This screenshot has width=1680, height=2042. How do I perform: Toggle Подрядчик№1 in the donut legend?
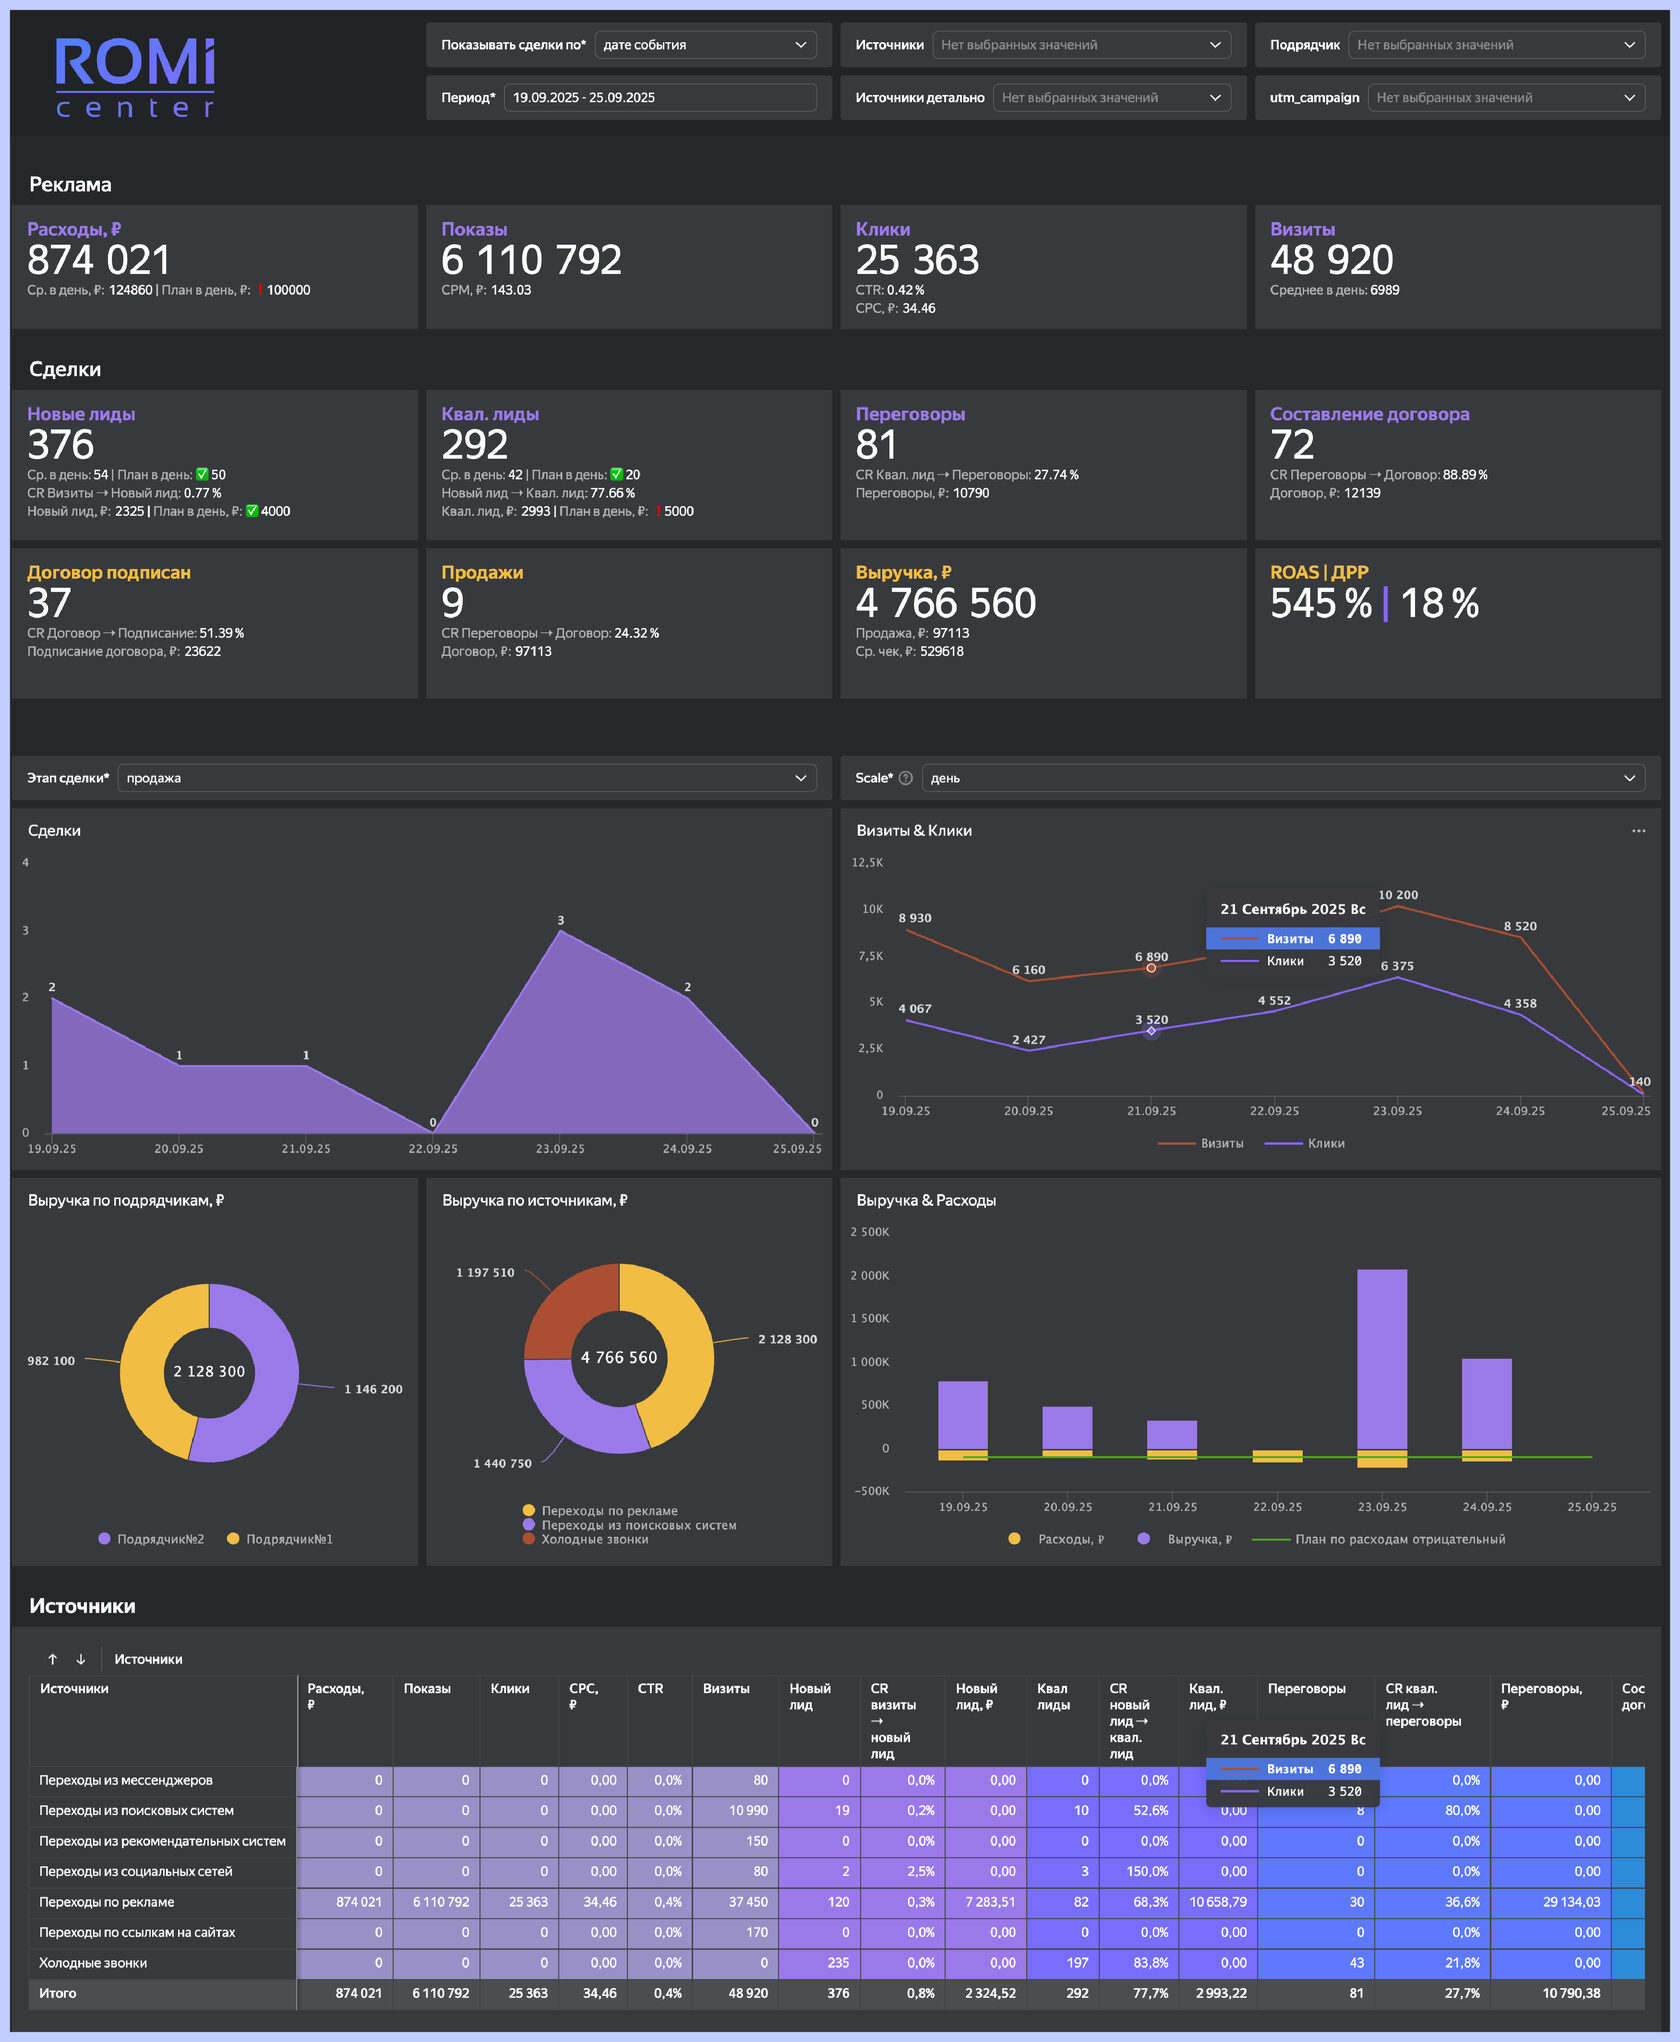pos(280,1539)
